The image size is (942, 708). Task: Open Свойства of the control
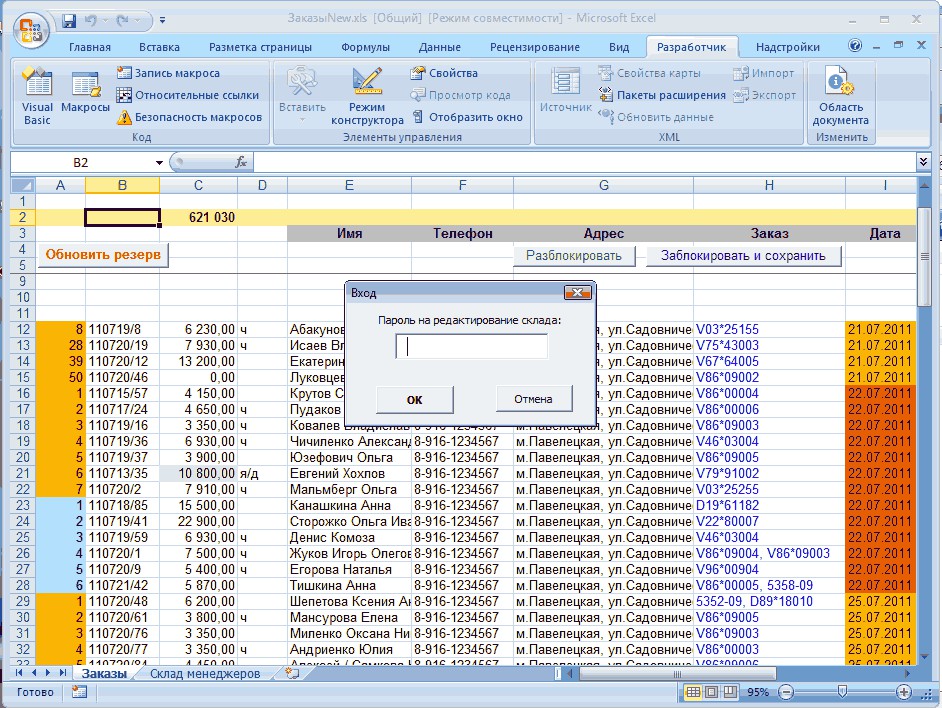(x=444, y=73)
